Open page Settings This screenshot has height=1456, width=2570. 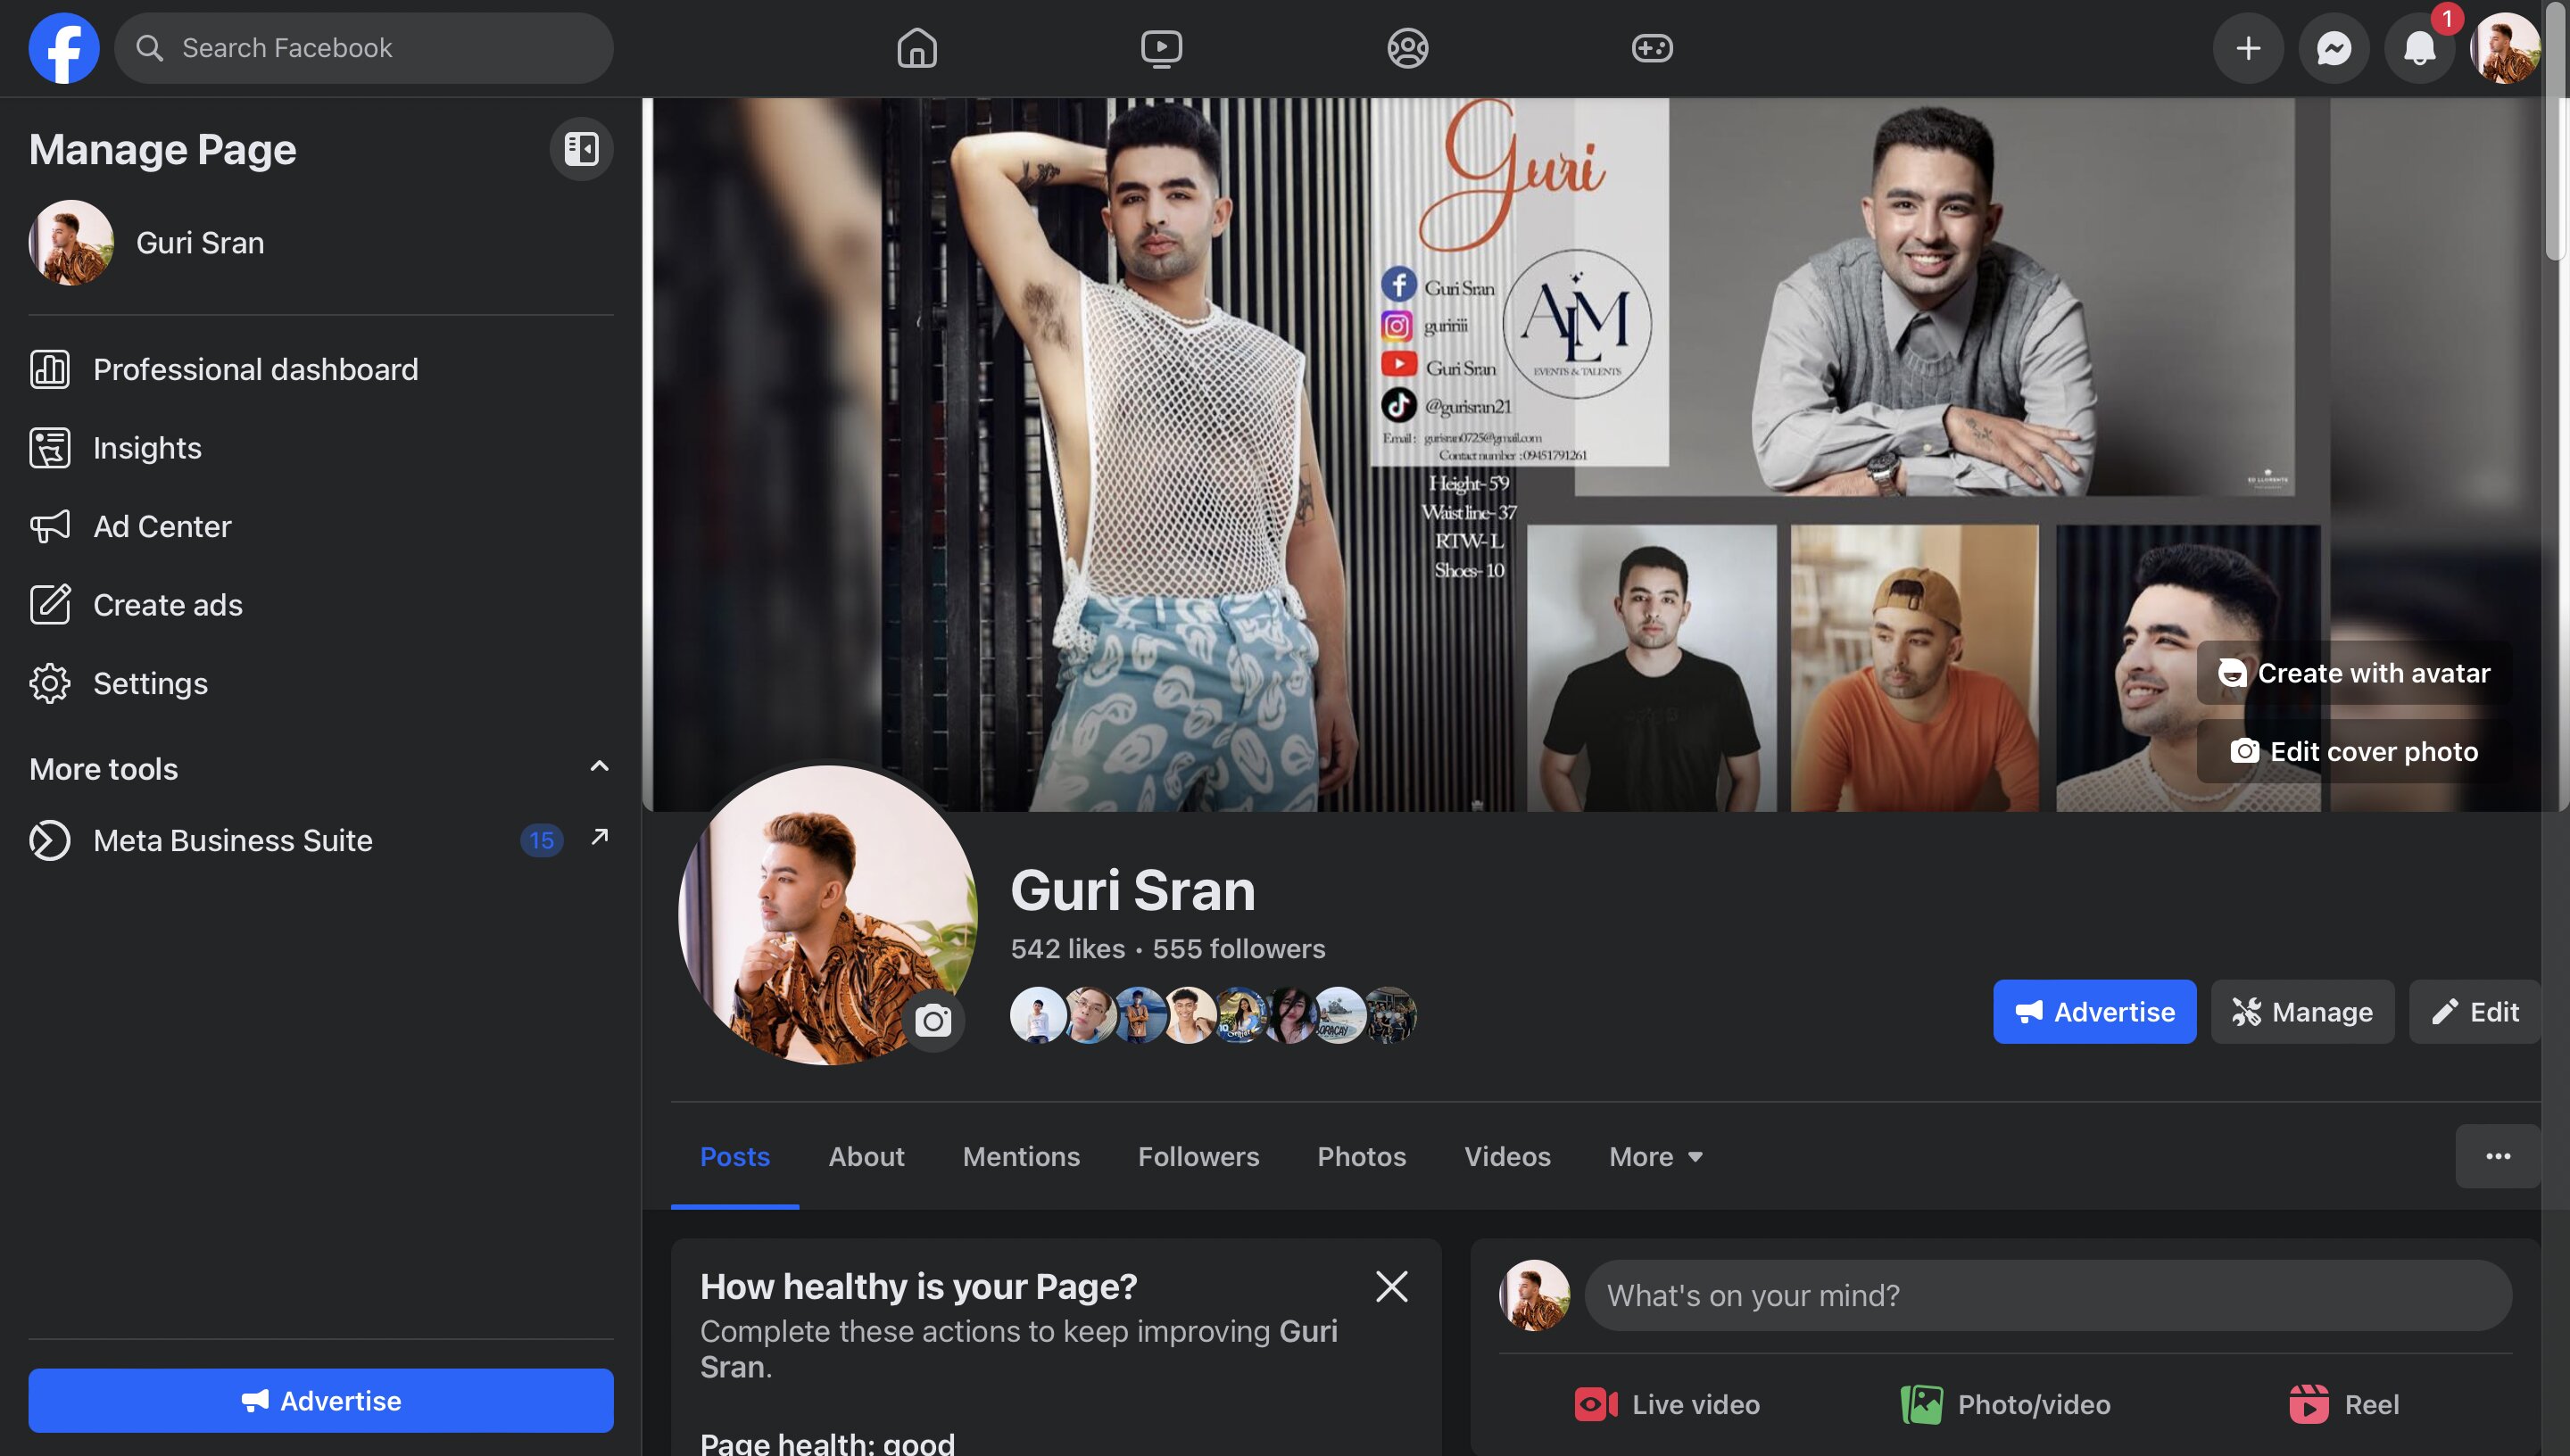[321, 683]
